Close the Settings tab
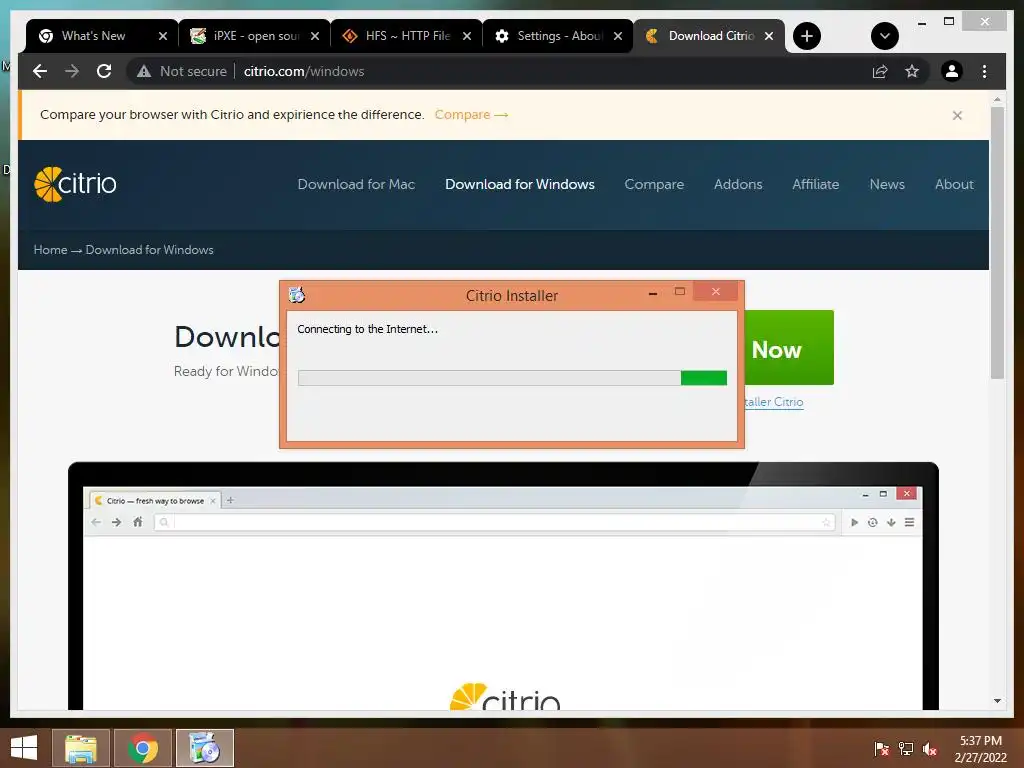 point(618,36)
